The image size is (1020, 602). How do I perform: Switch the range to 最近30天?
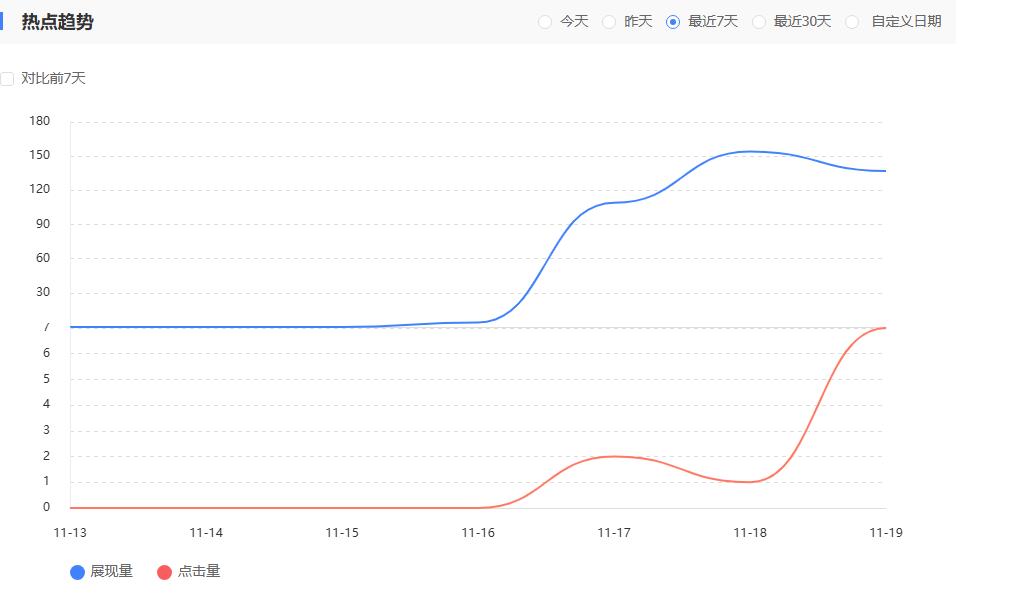[x=759, y=22]
